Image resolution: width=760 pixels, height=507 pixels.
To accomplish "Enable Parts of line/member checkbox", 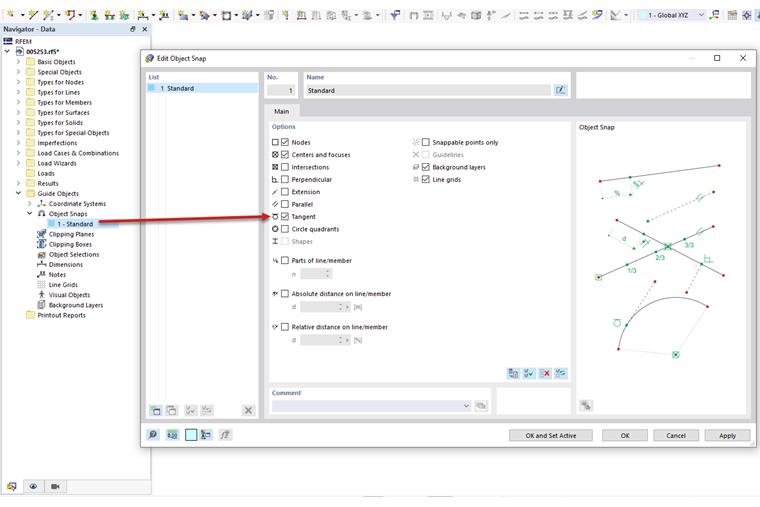I will point(285,260).
